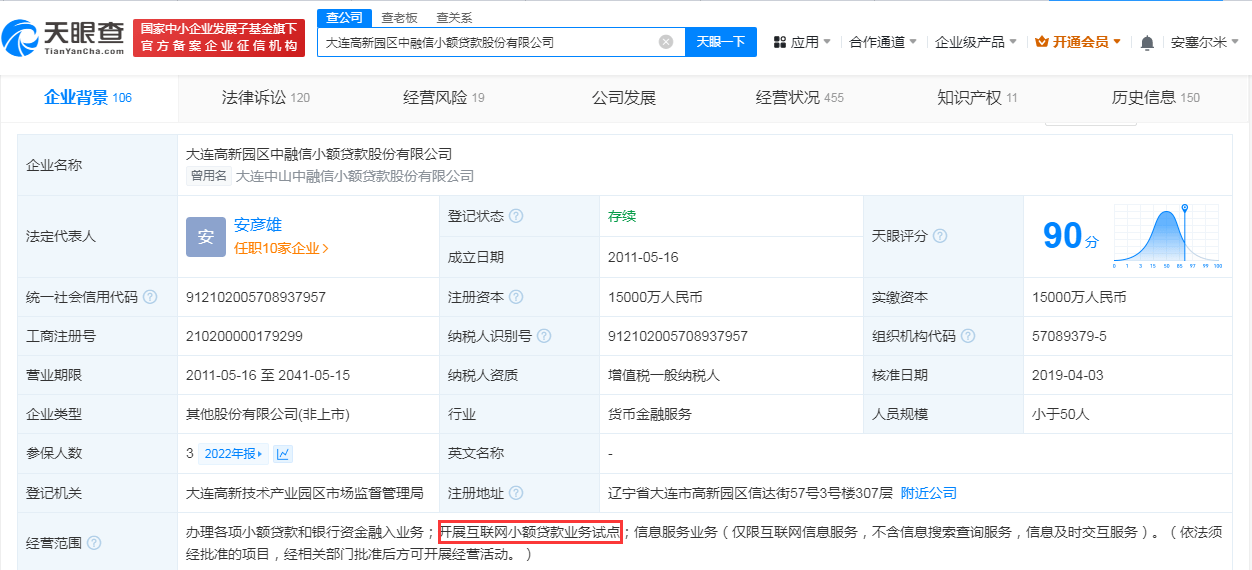This screenshot has height=570, width=1252.
Task: Select credit code 912102005708937957
Action: point(256,297)
